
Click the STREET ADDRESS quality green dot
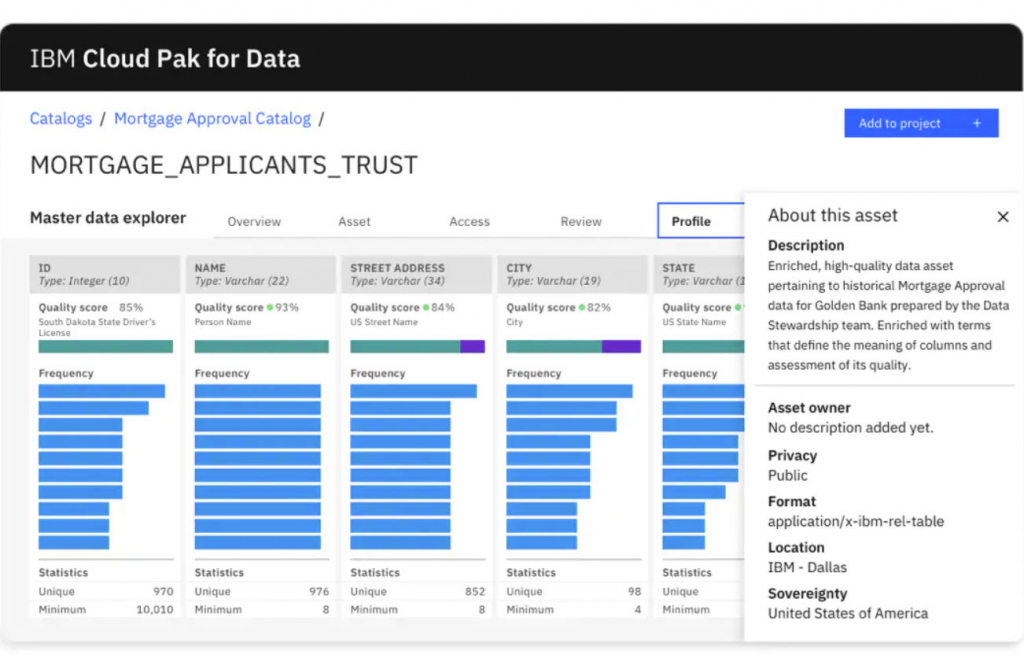426,307
